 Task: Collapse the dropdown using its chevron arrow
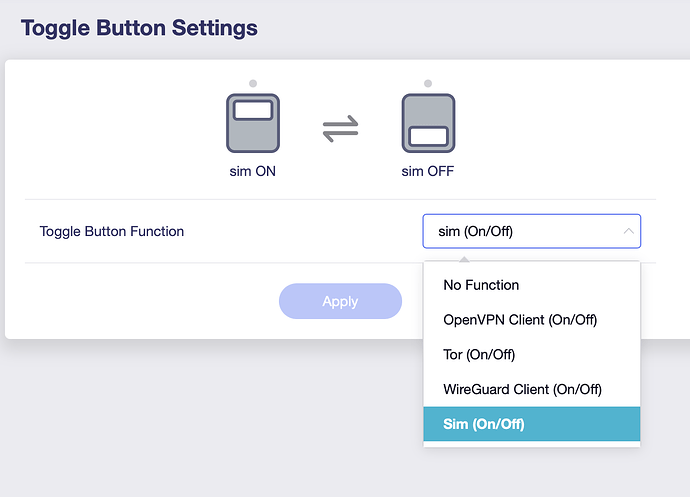point(628,231)
